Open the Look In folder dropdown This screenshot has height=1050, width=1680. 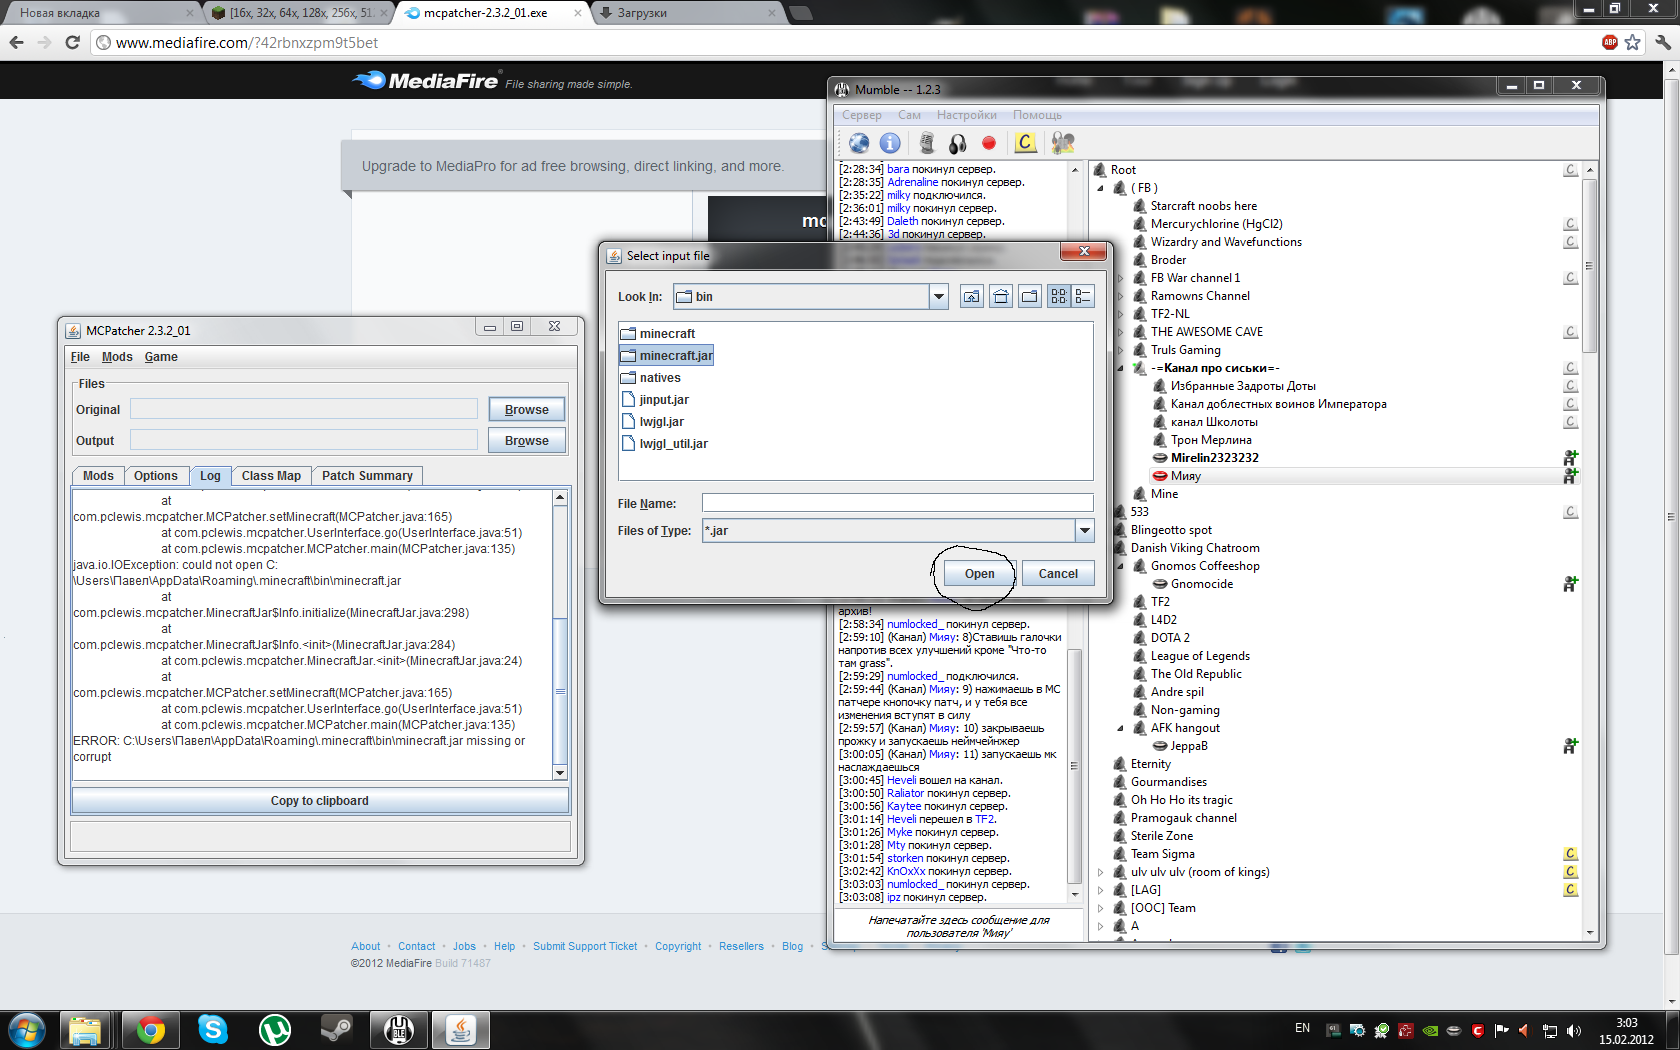[x=938, y=297]
